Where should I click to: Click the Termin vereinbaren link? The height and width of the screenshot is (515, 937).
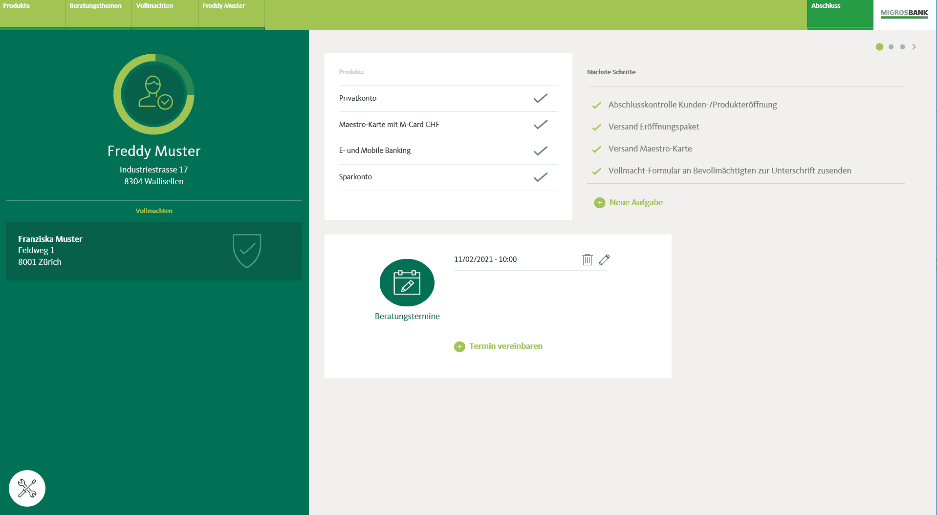pyautogui.click(x=505, y=346)
